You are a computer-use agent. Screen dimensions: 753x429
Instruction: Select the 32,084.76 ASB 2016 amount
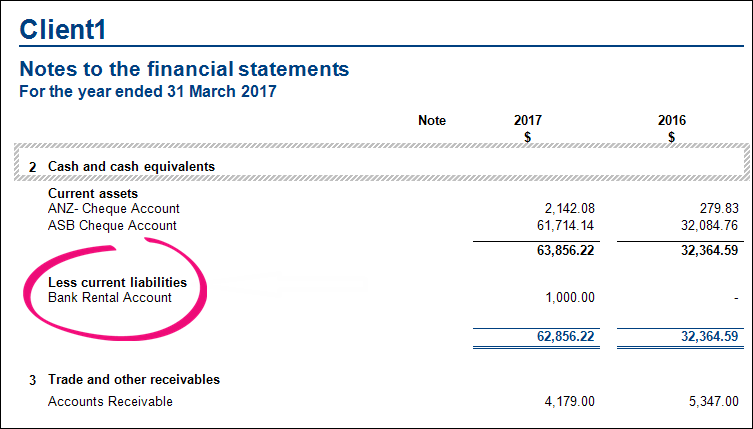pos(705,226)
